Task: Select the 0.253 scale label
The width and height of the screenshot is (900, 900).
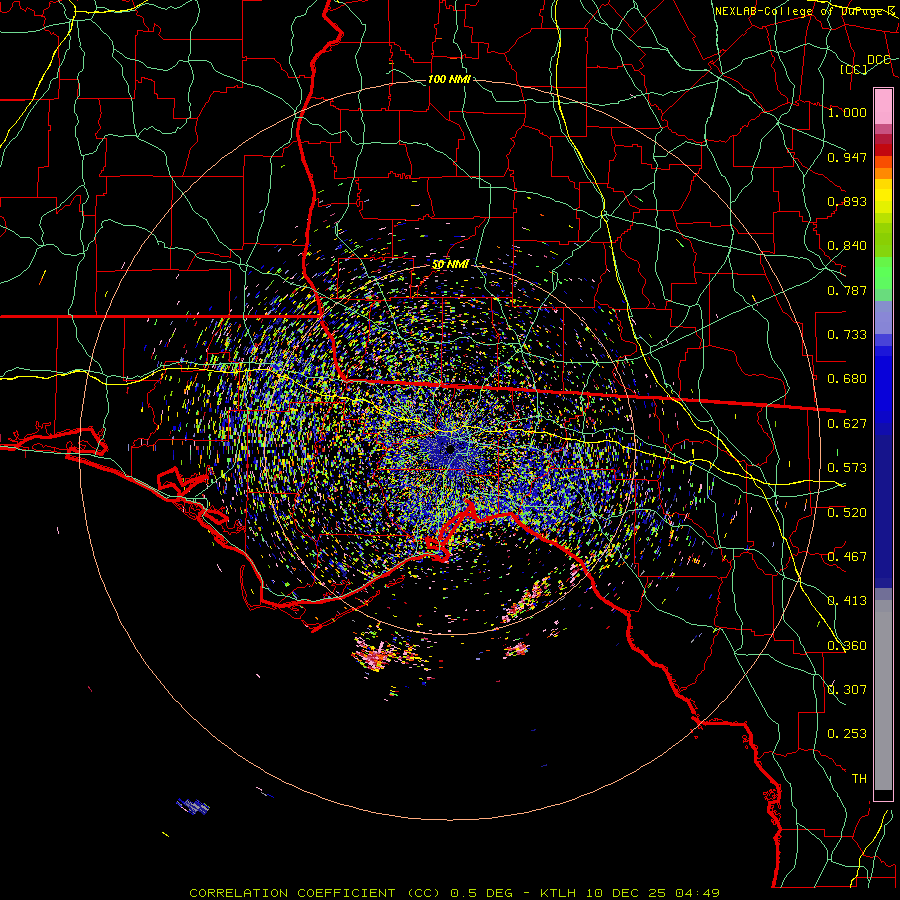Action: click(x=847, y=734)
